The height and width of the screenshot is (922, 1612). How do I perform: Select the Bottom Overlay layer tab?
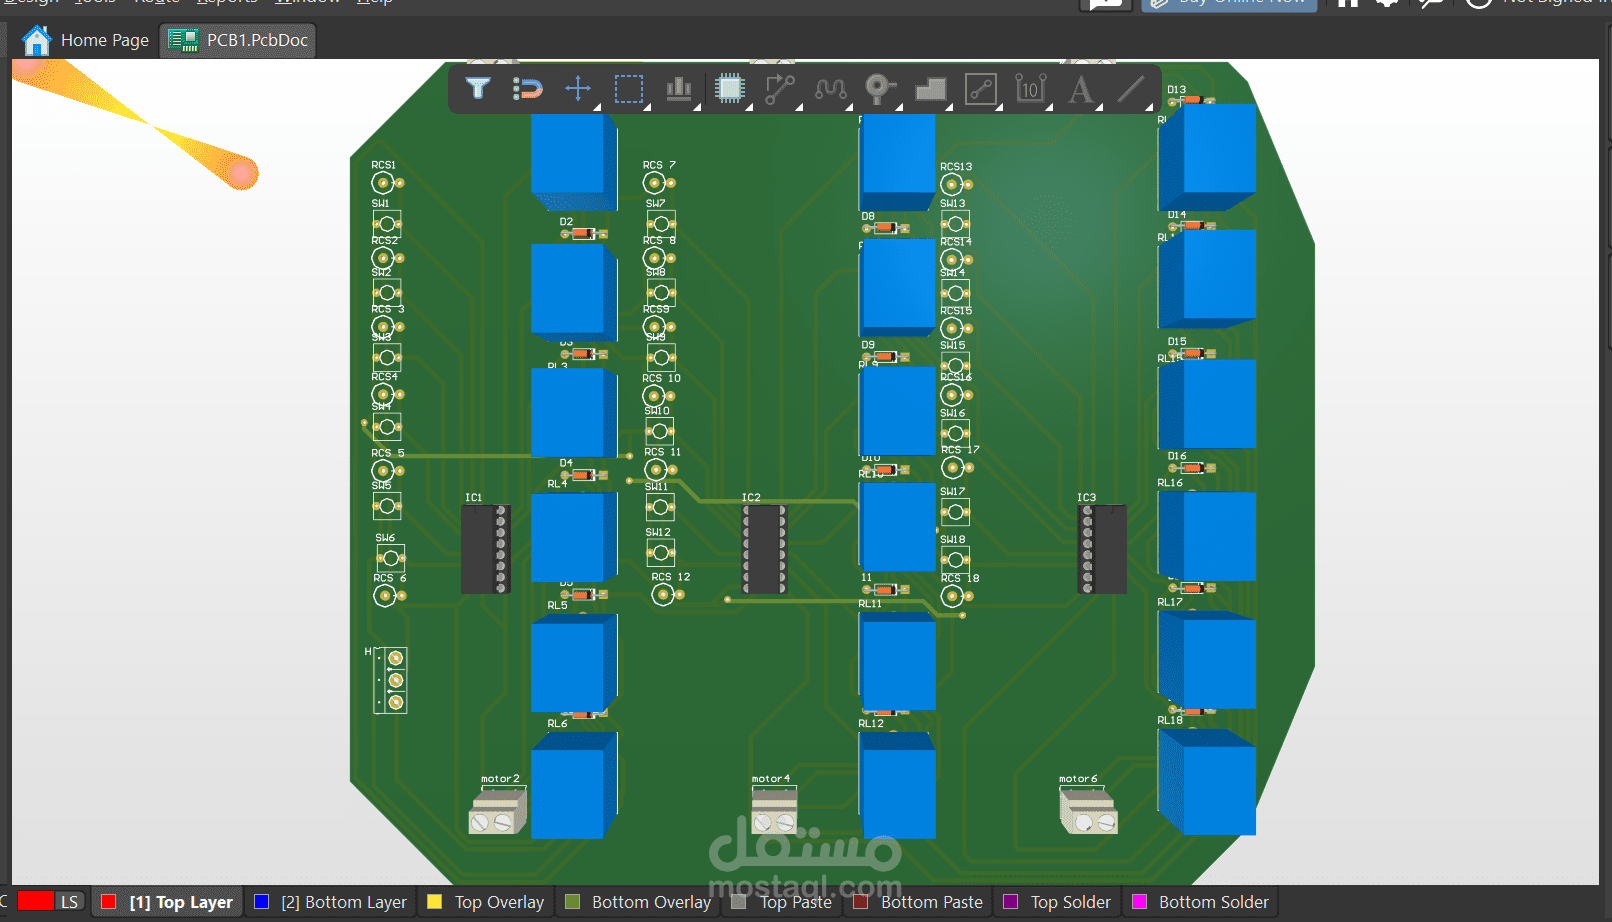639,902
